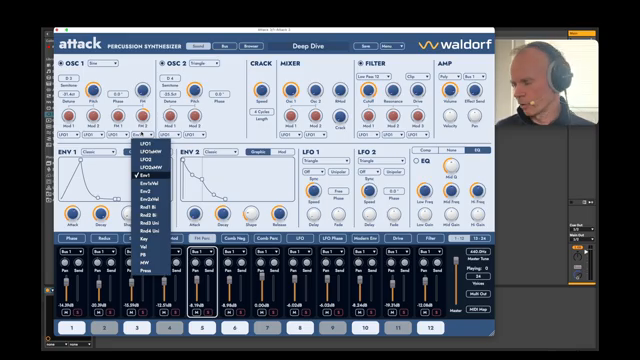Click the OSC 1 FM 2 knob
The height and width of the screenshot is (360, 640).
tap(142, 116)
